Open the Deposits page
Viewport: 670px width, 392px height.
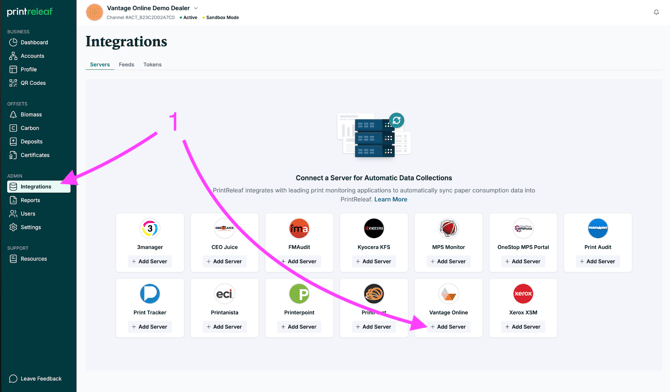(31, 141)
